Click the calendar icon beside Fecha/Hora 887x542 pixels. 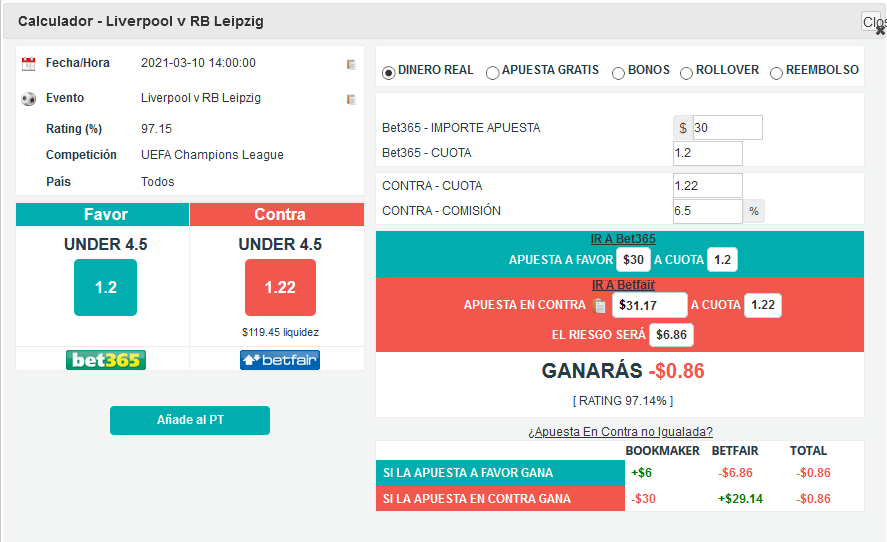[28, 64]
